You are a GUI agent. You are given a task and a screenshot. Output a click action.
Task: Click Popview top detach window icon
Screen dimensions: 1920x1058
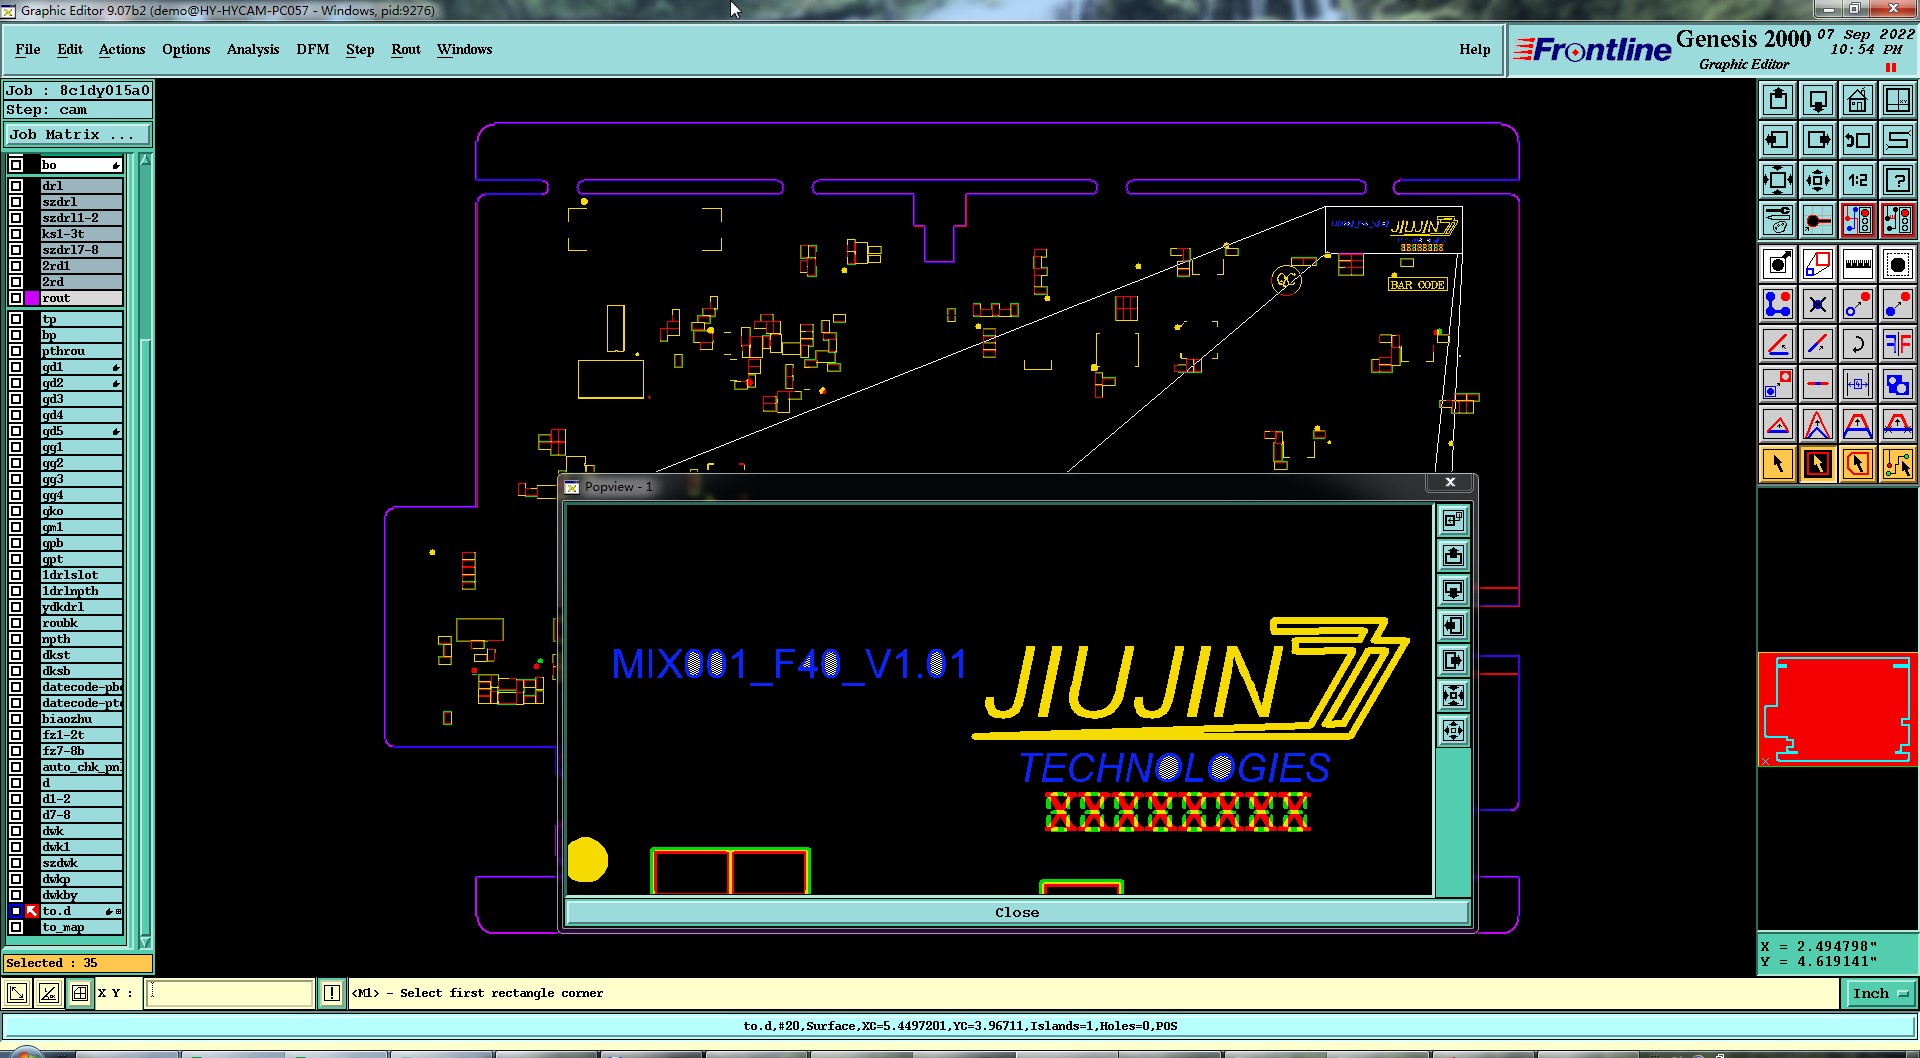click(x=1454, y=520)
